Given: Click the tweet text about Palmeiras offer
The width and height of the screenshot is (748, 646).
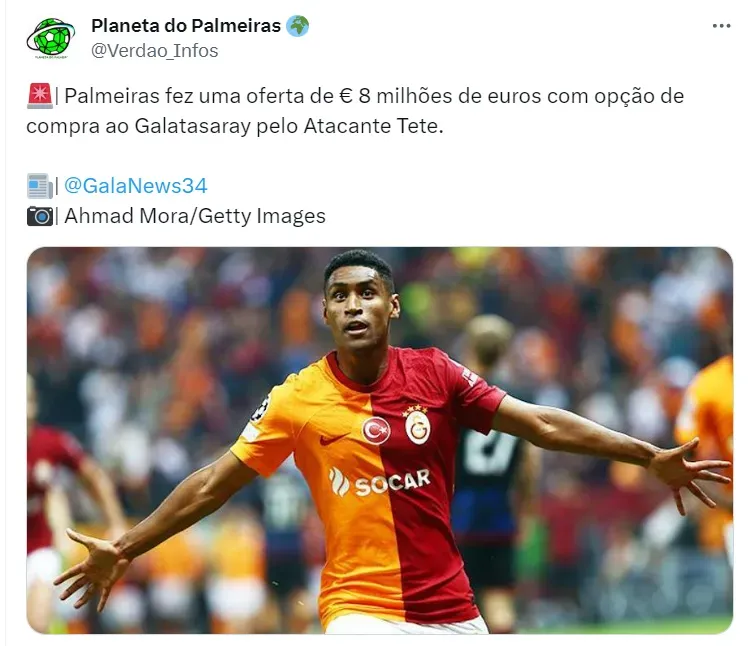Looking at the screenshot, I should pyautogui.click(x=355, y=111).
